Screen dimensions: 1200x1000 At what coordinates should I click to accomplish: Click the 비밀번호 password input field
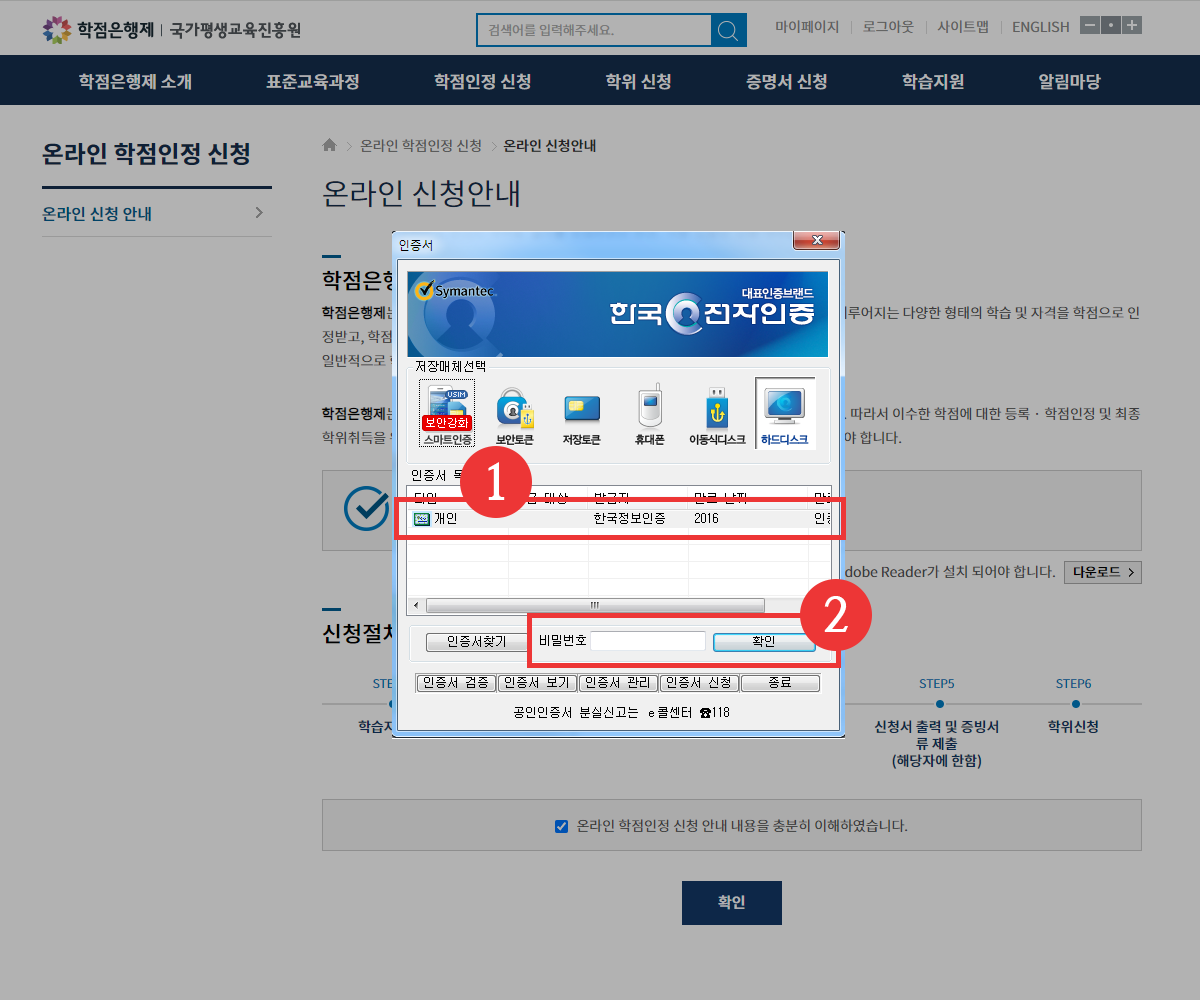(x=647, y=641)
